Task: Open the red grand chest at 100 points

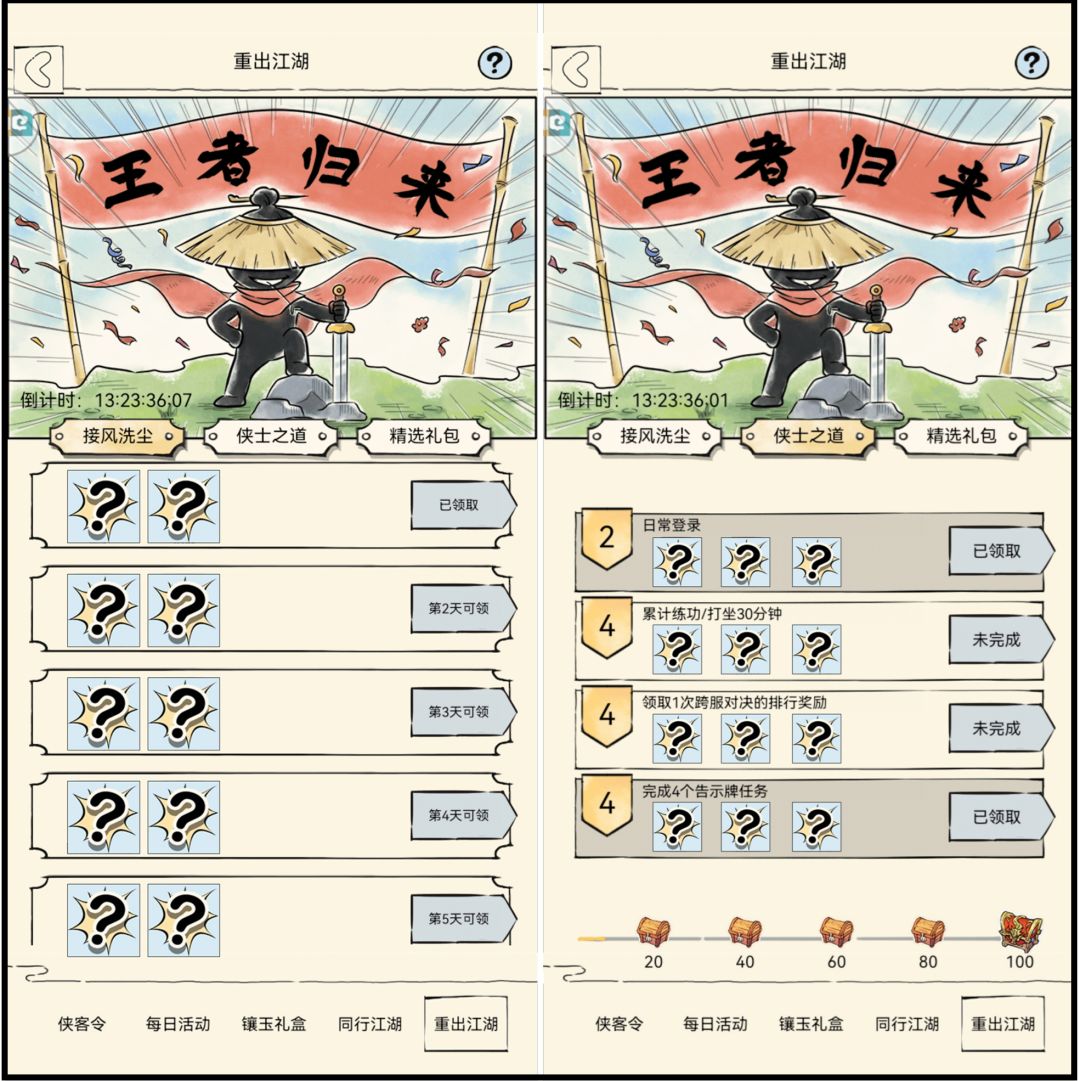Action: tap(1021, 931)
